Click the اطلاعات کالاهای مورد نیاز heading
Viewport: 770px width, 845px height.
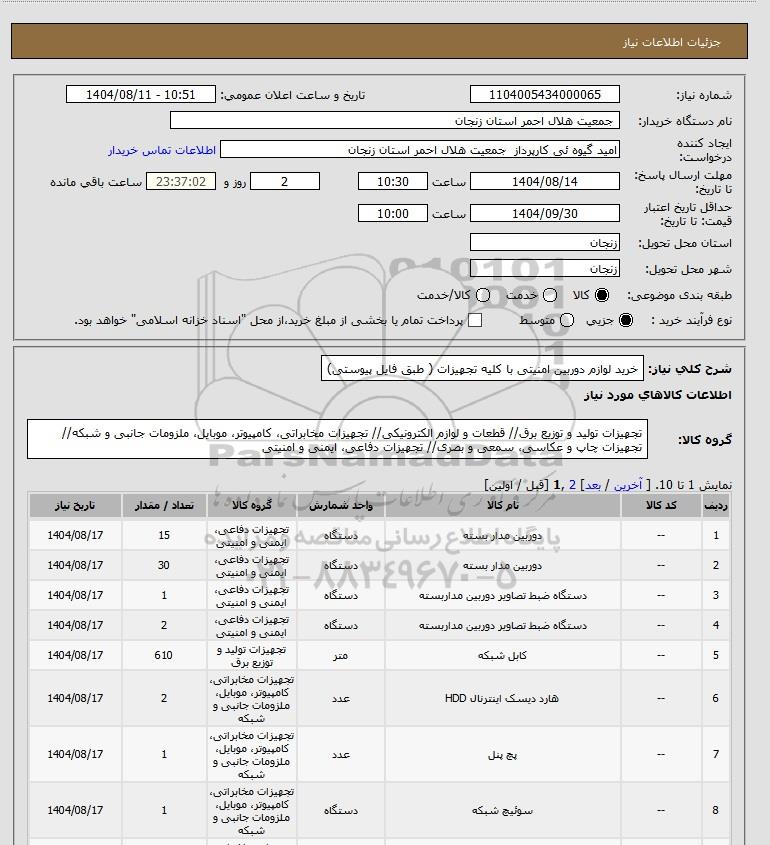658,395
